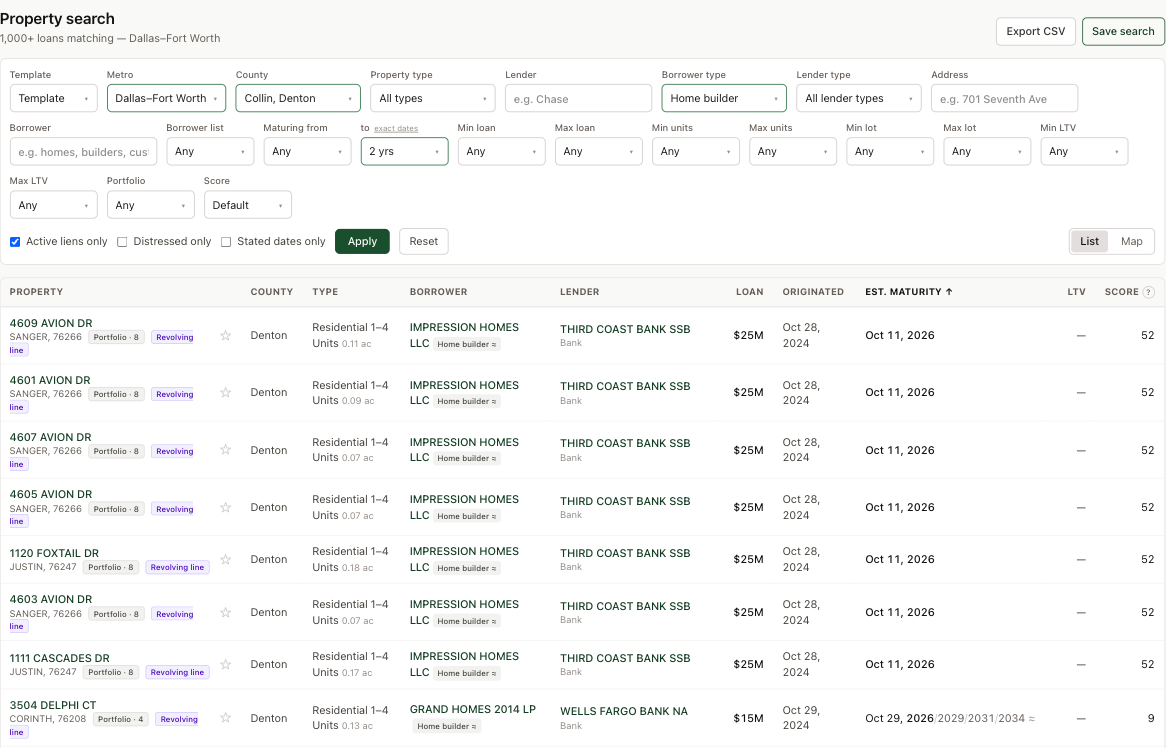The image size is (1166, 748).
Task: Sort by Loan column header
Action: 750,292
